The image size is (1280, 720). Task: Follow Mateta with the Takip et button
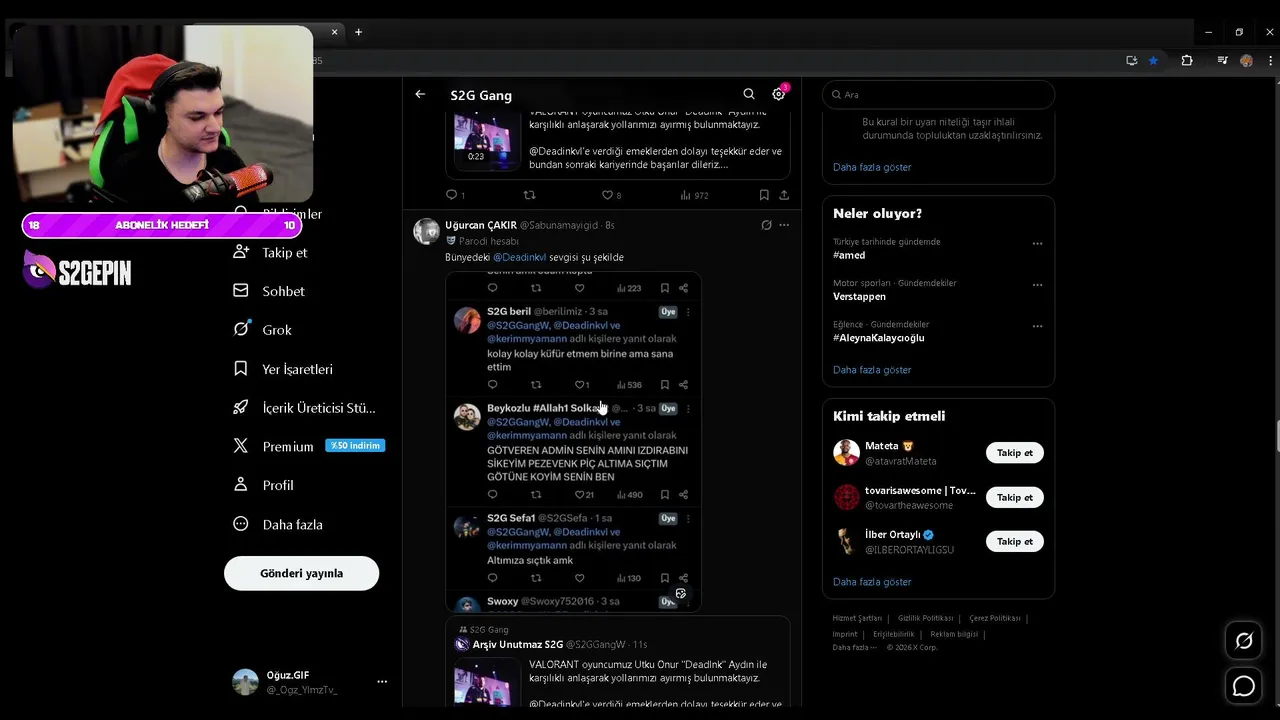[x=1014, y=453]
